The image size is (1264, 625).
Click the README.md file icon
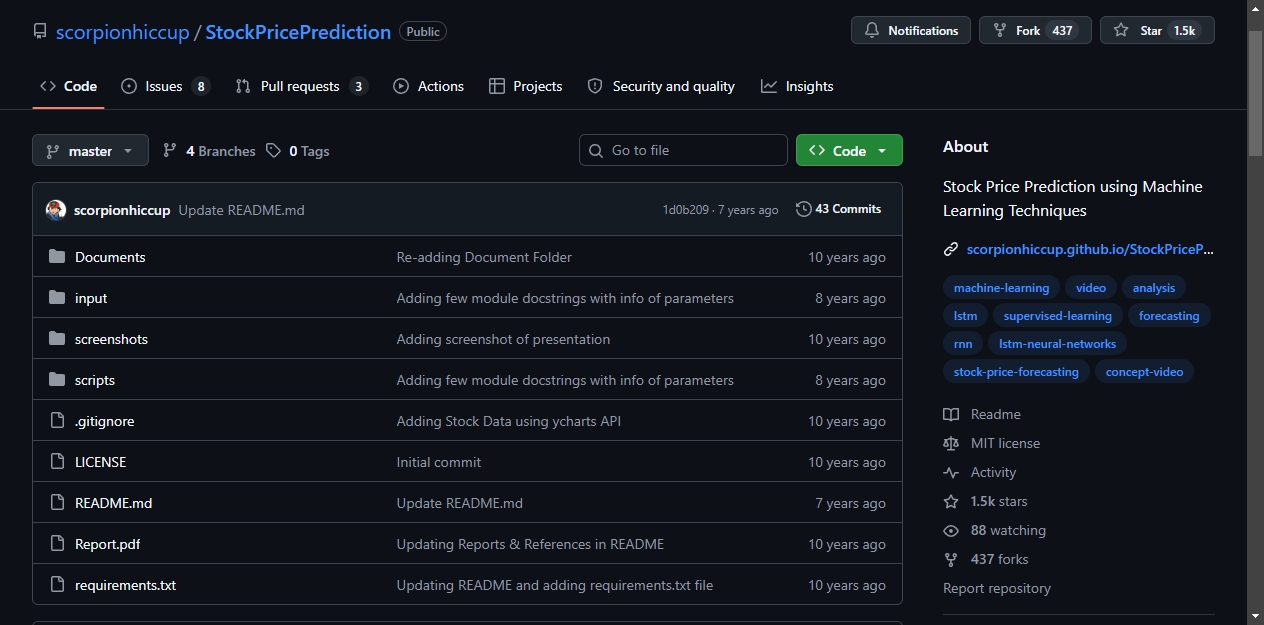(x=57, y=503)
